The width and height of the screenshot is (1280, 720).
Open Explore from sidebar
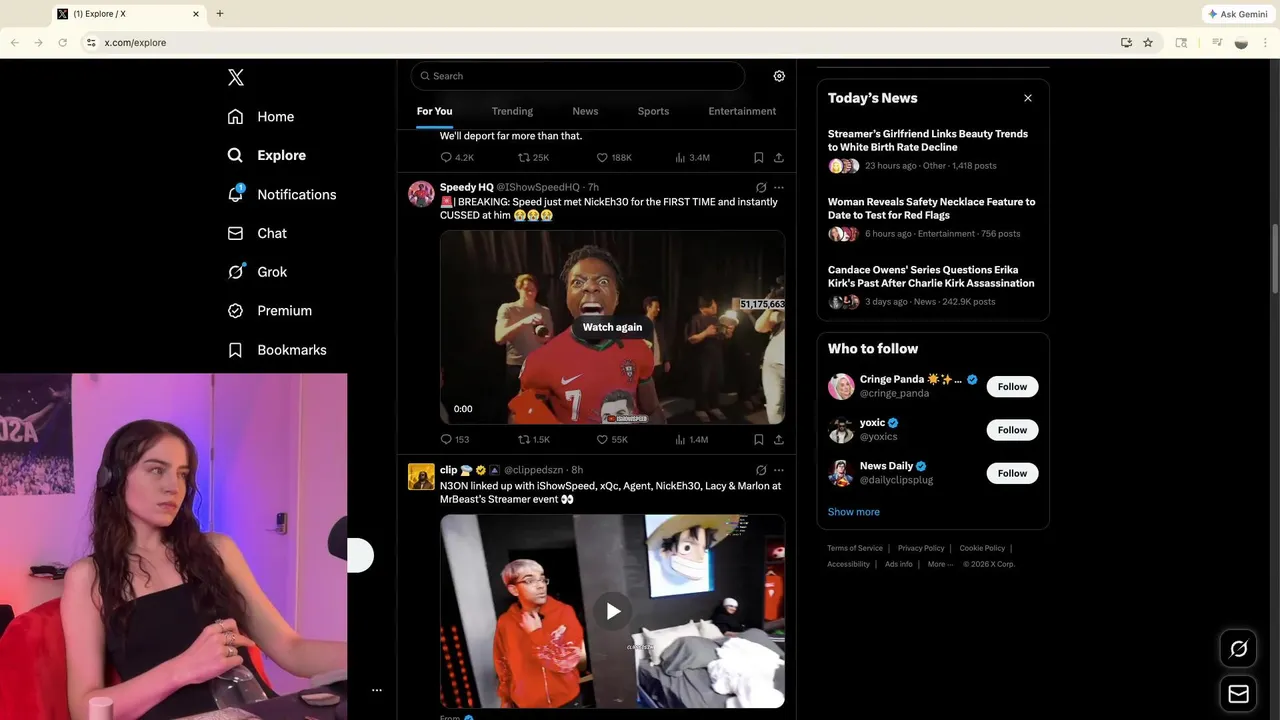[267, 155]
